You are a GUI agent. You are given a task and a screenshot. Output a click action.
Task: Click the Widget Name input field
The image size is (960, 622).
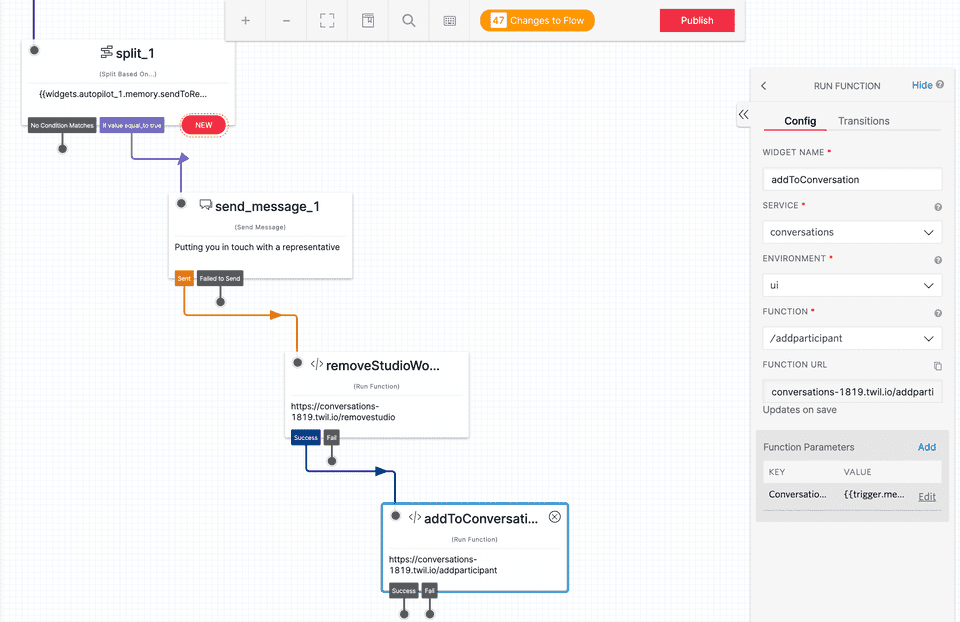coord(851,179)
